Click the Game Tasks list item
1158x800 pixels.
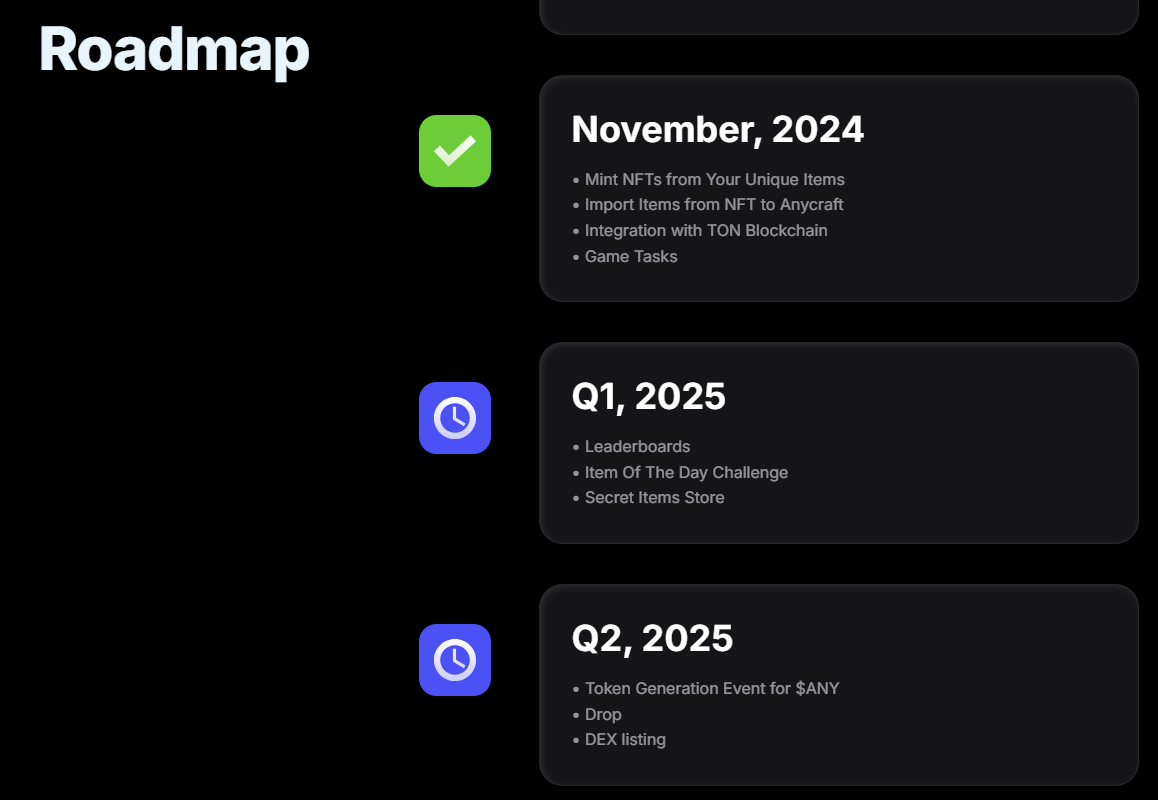click(631, 257)
